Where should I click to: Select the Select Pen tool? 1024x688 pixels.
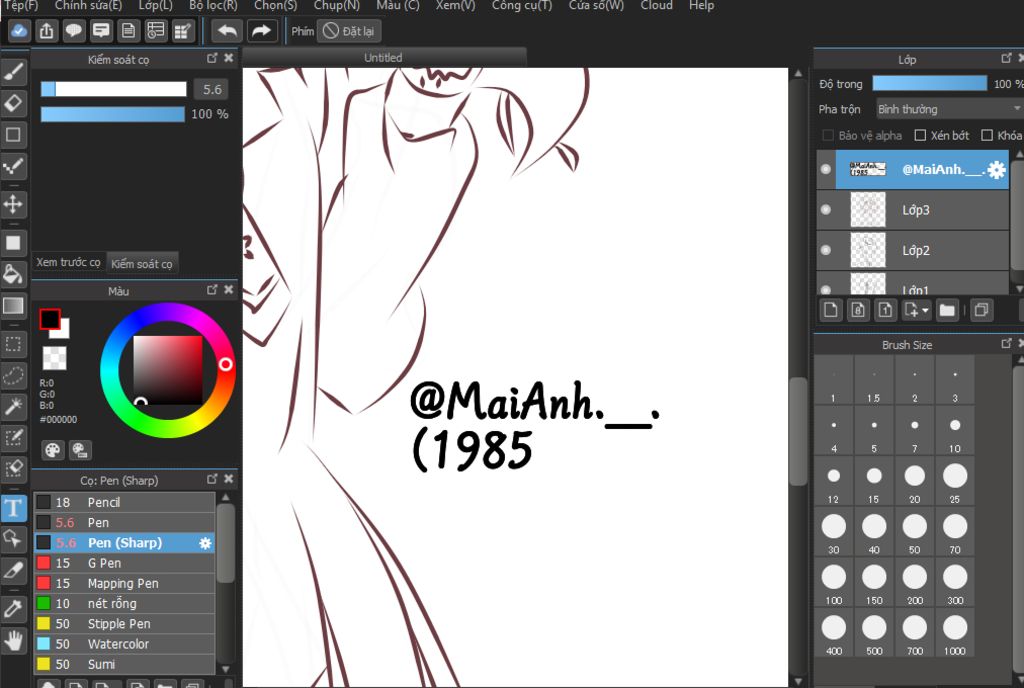coord(14,437)
